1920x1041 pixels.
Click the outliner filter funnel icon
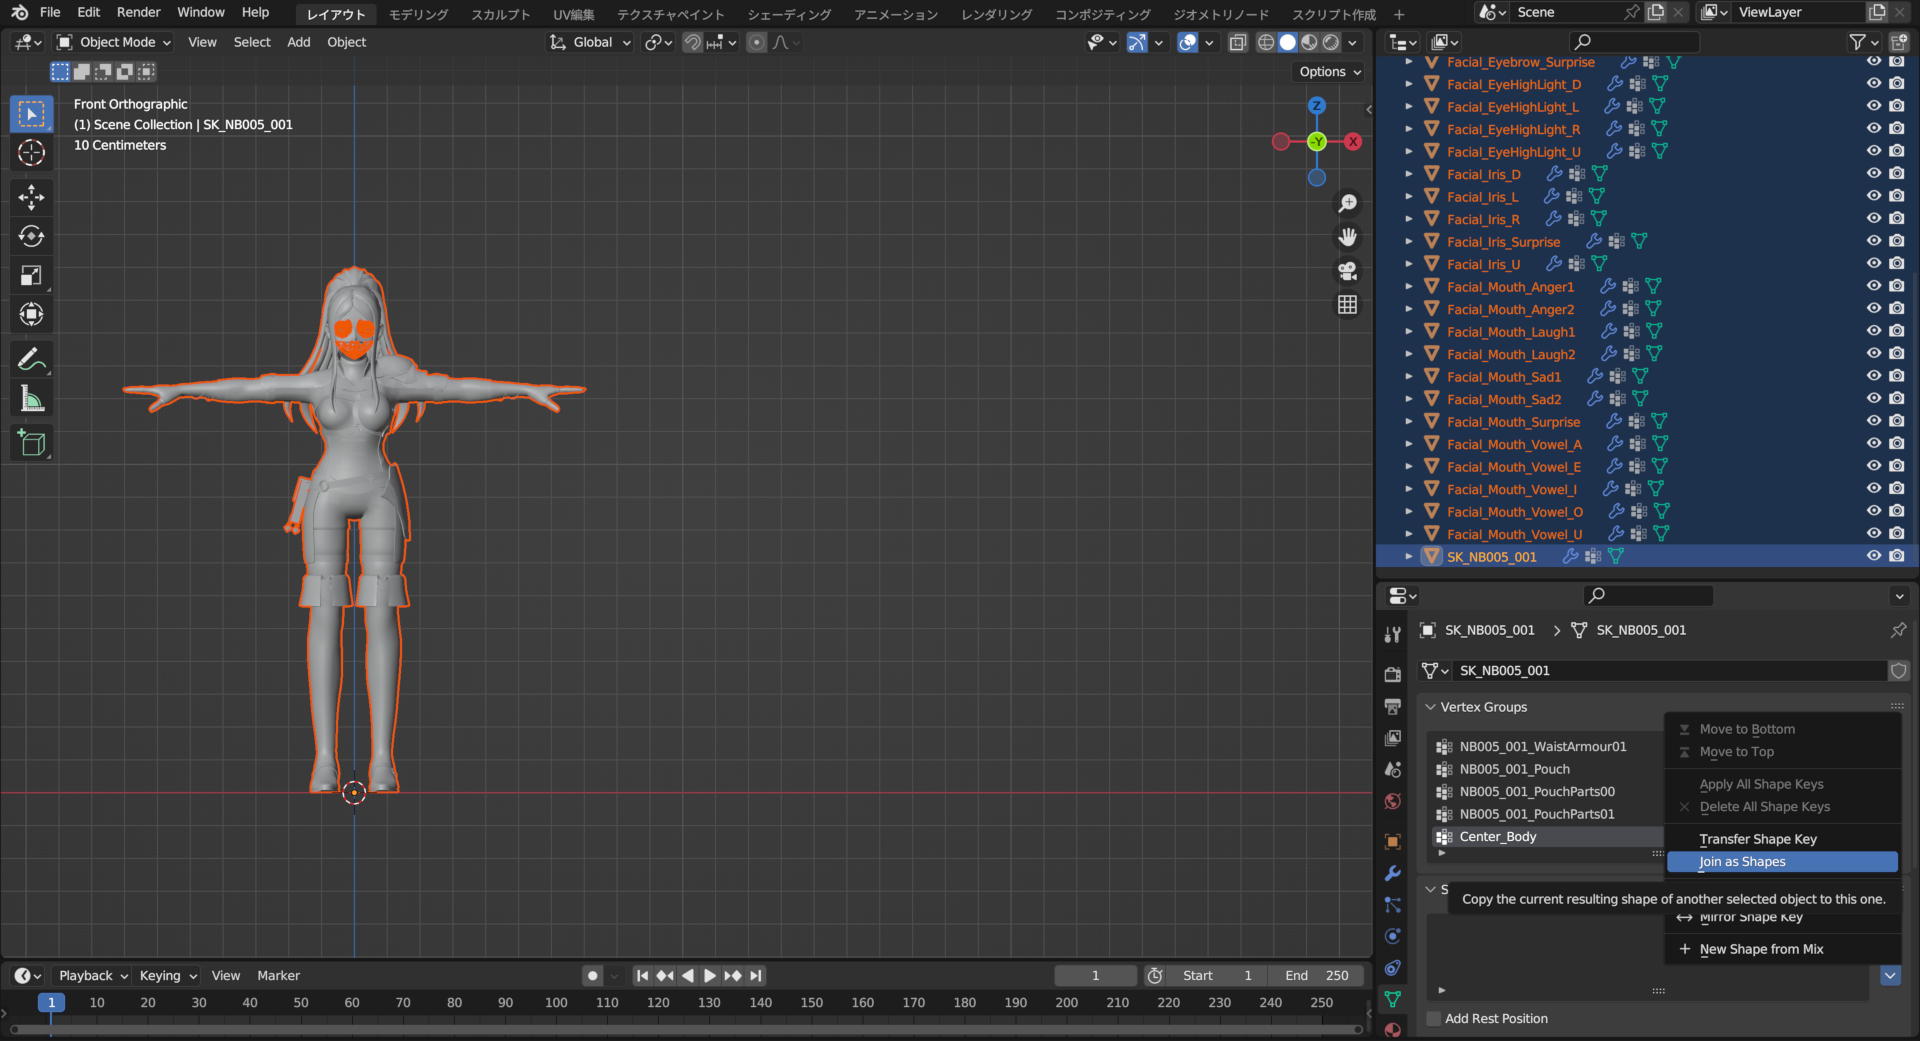click(1858, 42)
